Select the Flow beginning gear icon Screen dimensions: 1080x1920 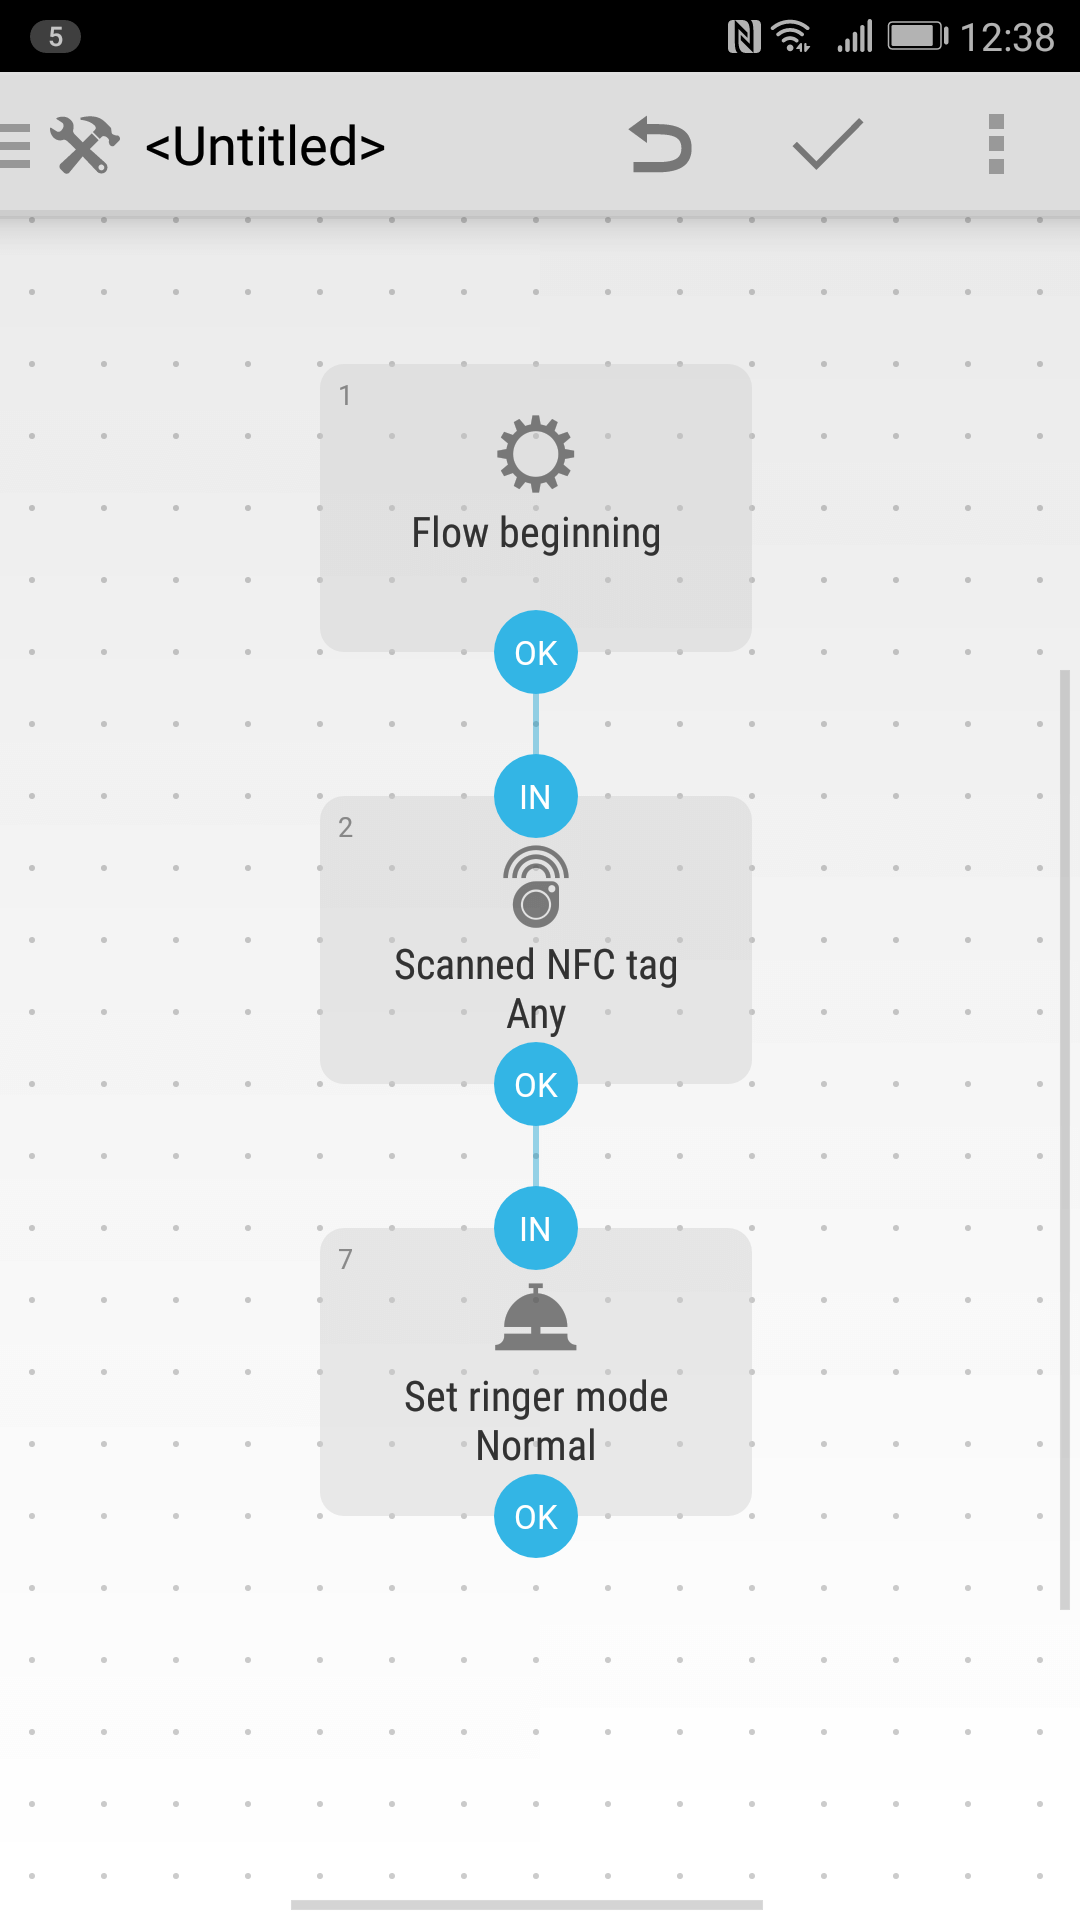click(536, 454)
